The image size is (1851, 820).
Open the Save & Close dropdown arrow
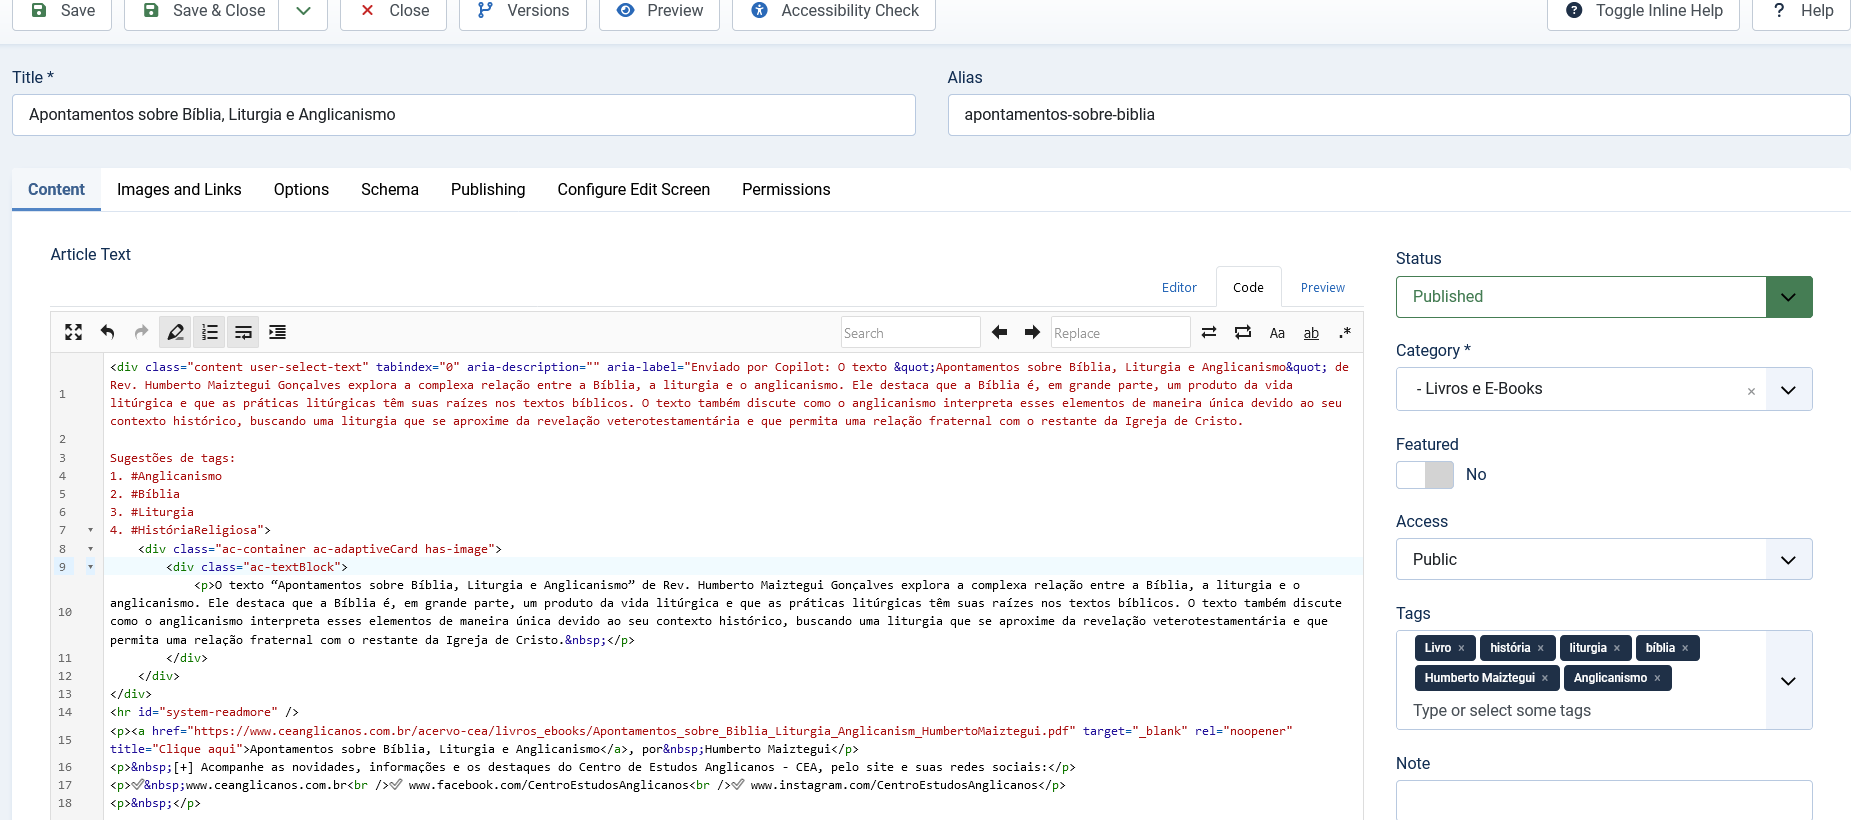[x=303, y=11]
